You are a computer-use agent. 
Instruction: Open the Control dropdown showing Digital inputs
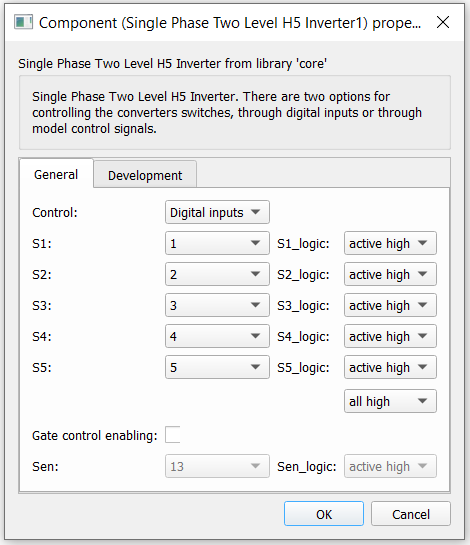click(x=217, y=212)
